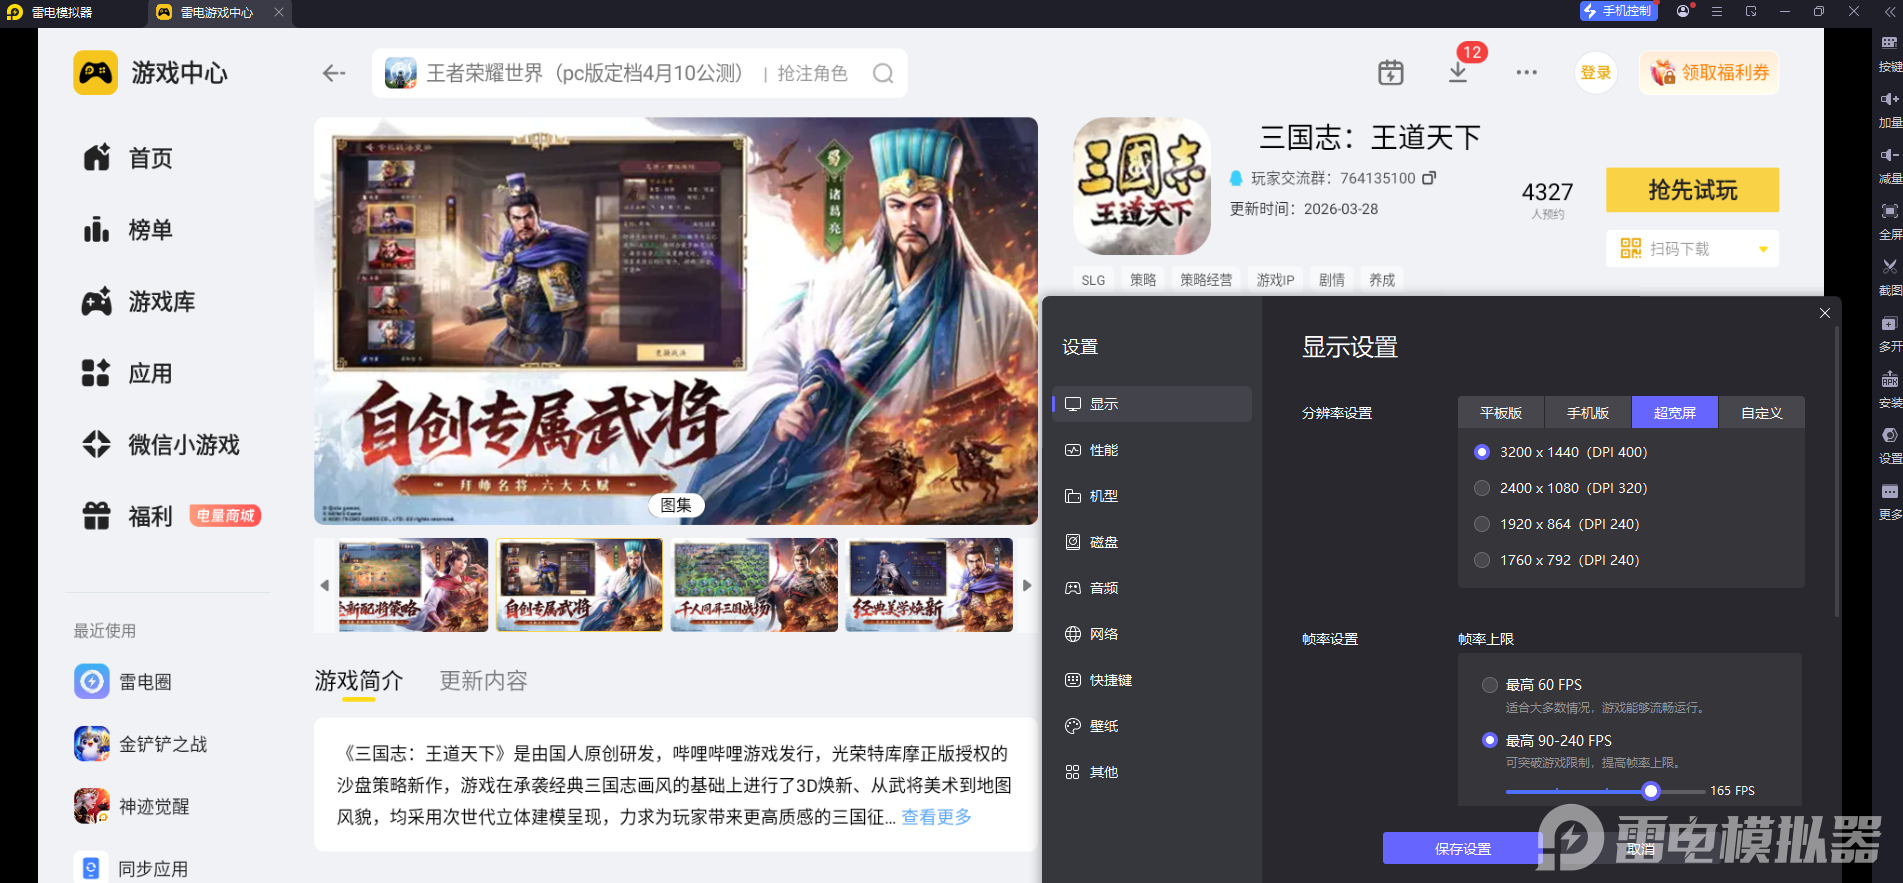Image resolution: width=1903 pixels, height=883 pixels.
Task: Open the 福利 benefits section
Action: [x=128, y=516]
